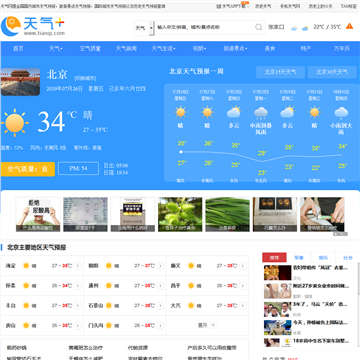Expand the 天气生活 navigation dropdown
360x360 pixels.
tap(163, 49)
